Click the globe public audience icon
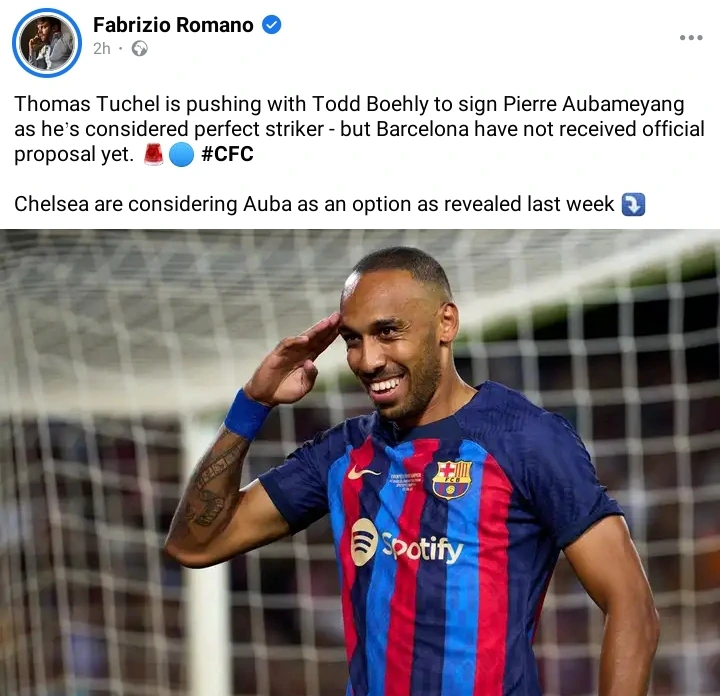 140,48
